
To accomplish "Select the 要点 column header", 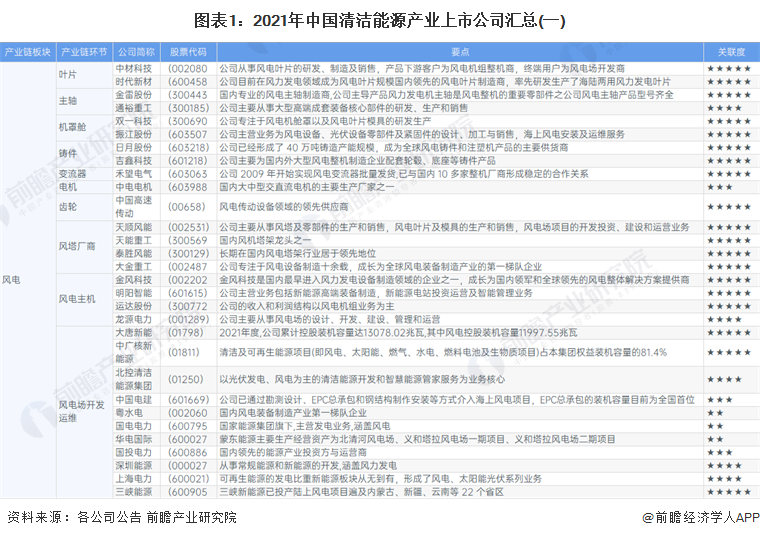I will (x=460, y=52).
